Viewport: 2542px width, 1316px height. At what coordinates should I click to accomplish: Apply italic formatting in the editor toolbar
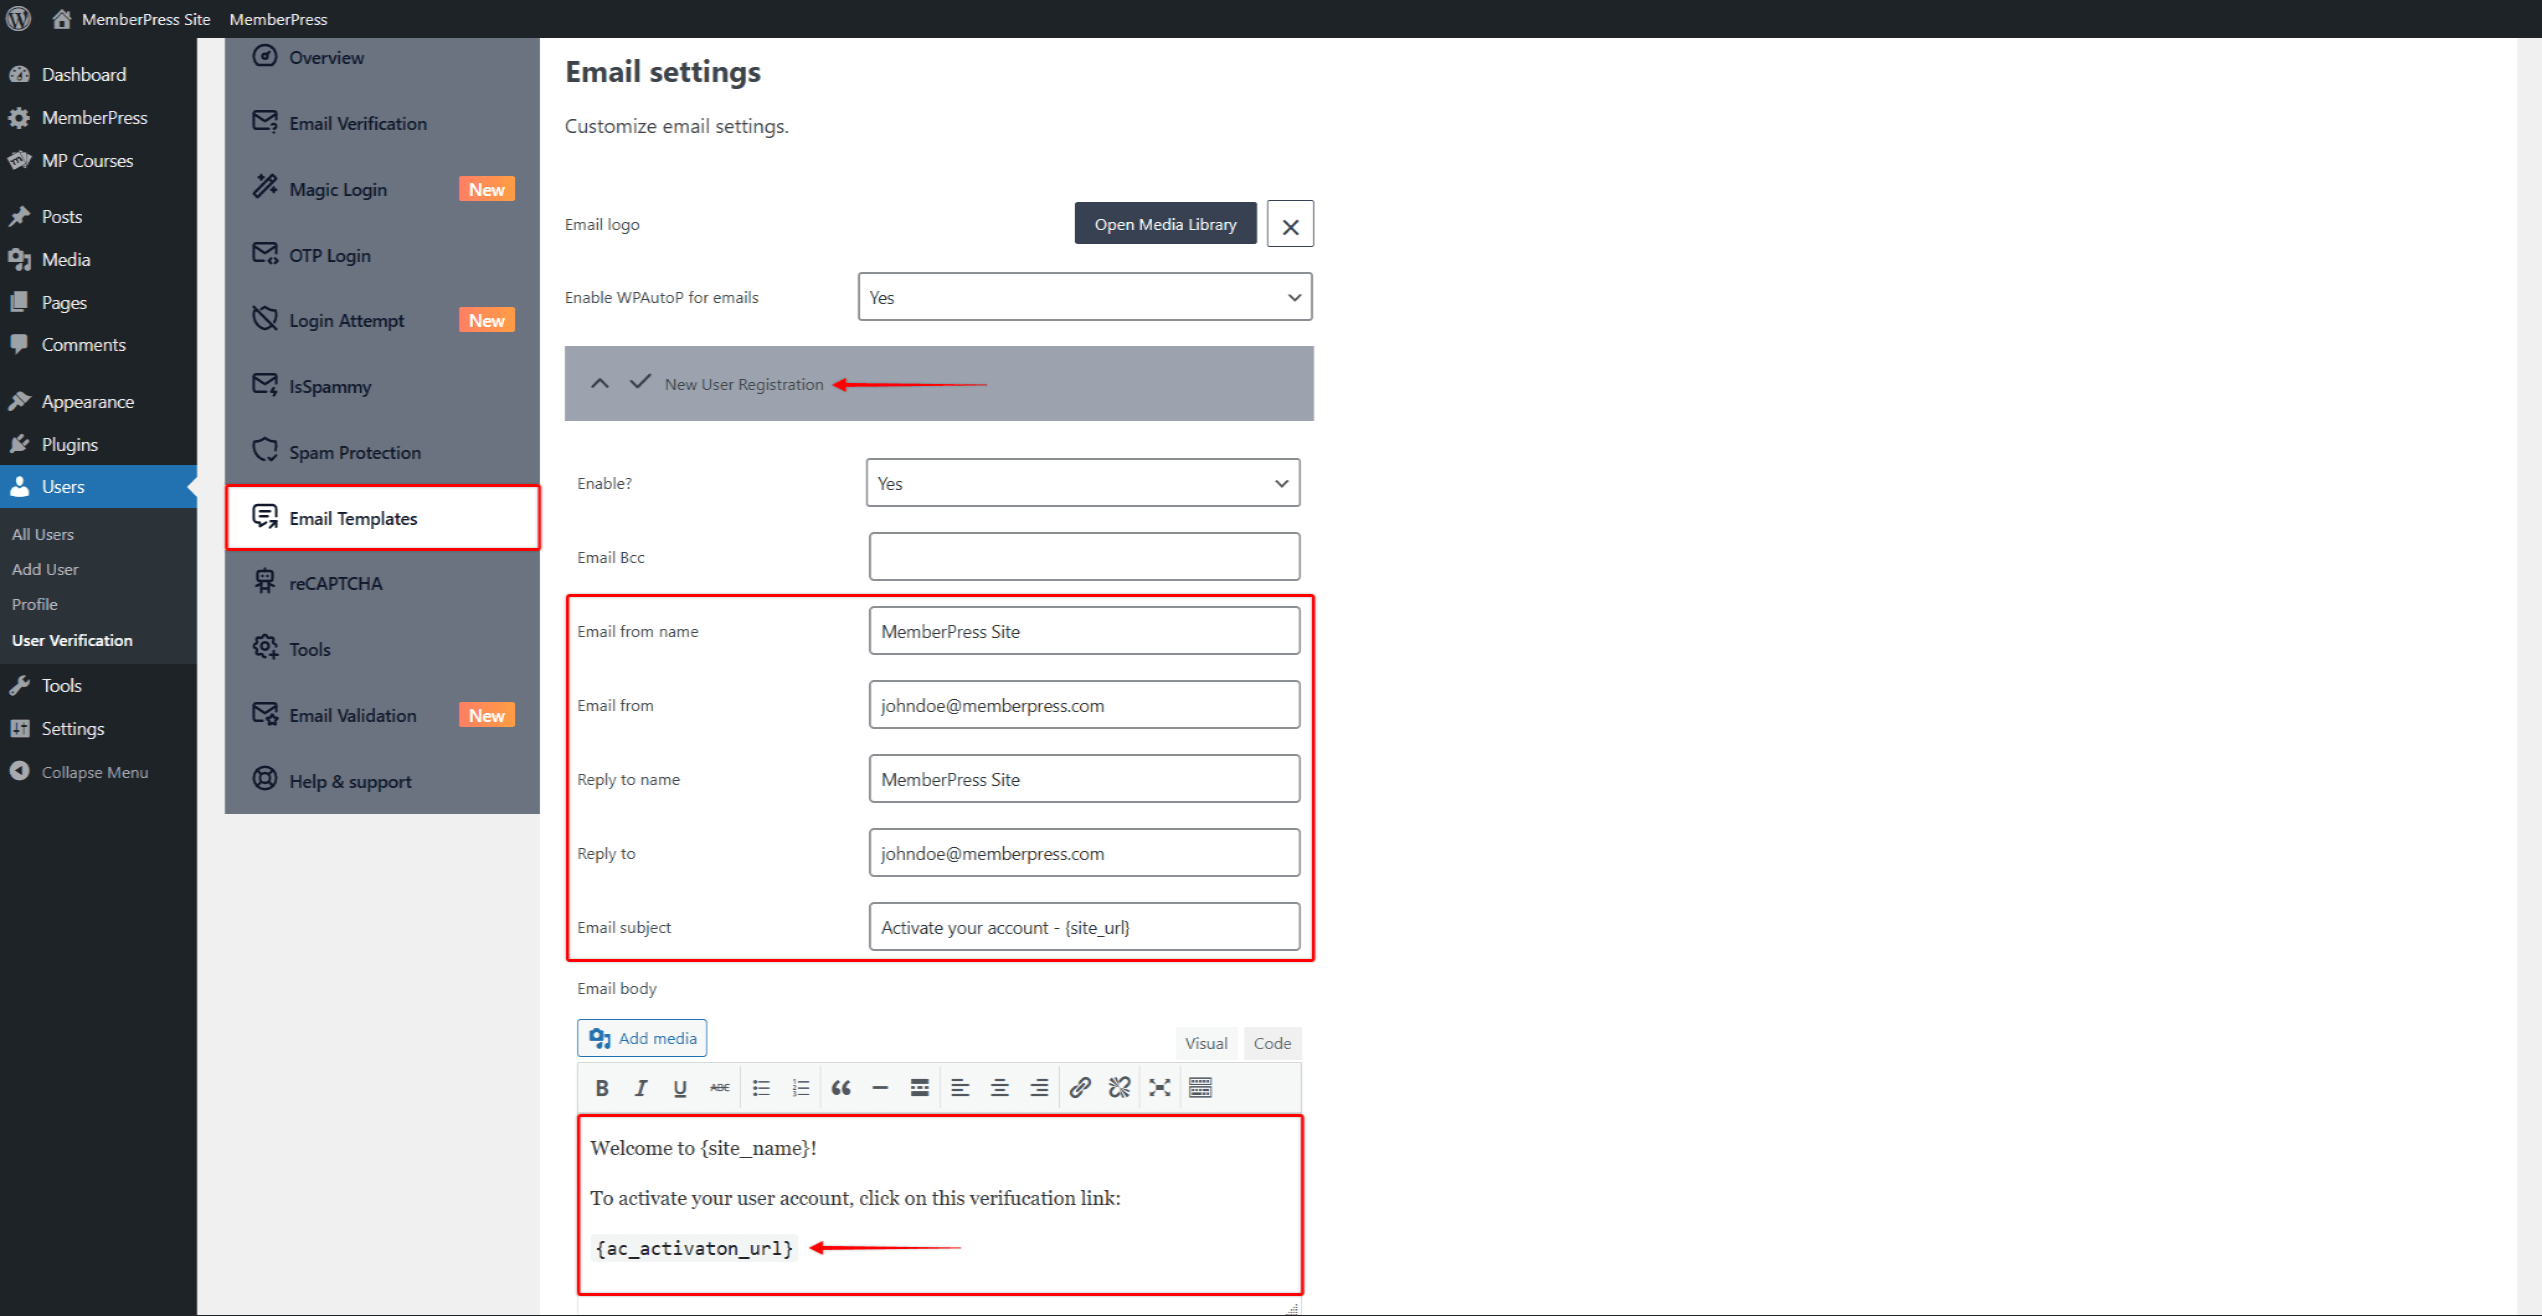(641, 1088)
